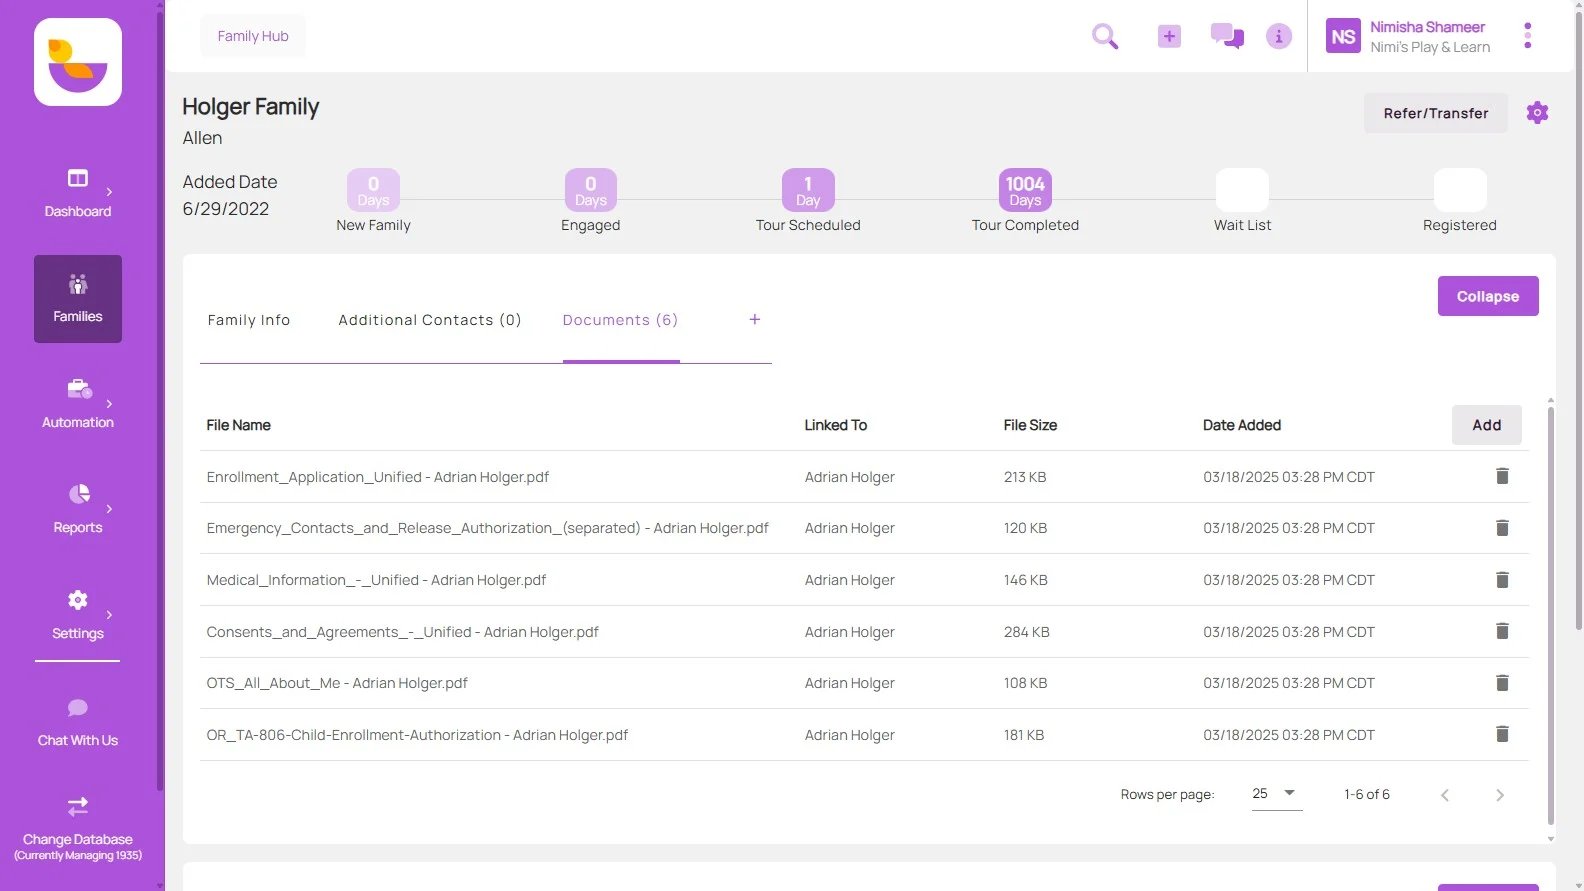Click the plus quick-add icon in header
Viewport: 1584px width, 891px height.
tap(1169, 36)
